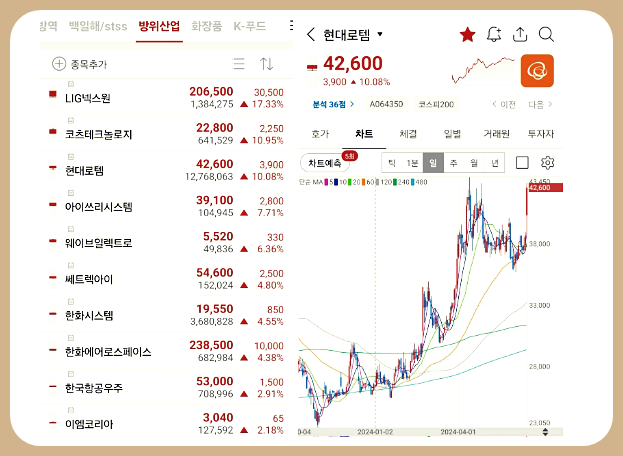Switch to 백일해/stss watchlist tab
Screen dimensions: 623x456
click(98, 26)
